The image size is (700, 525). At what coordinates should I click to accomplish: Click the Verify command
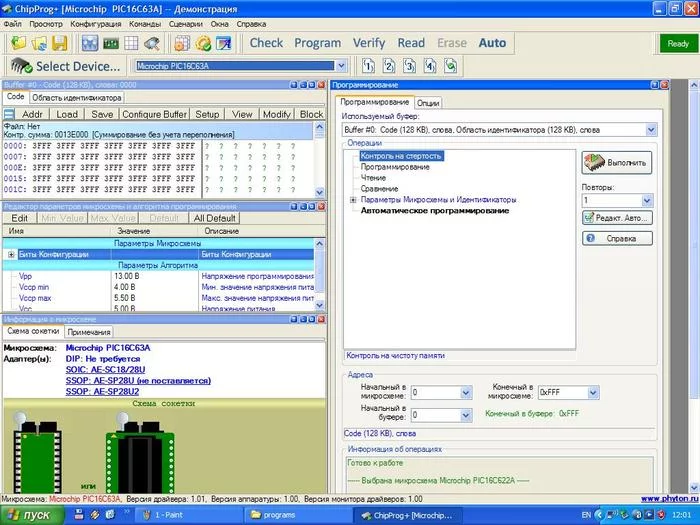coord(369,43)
